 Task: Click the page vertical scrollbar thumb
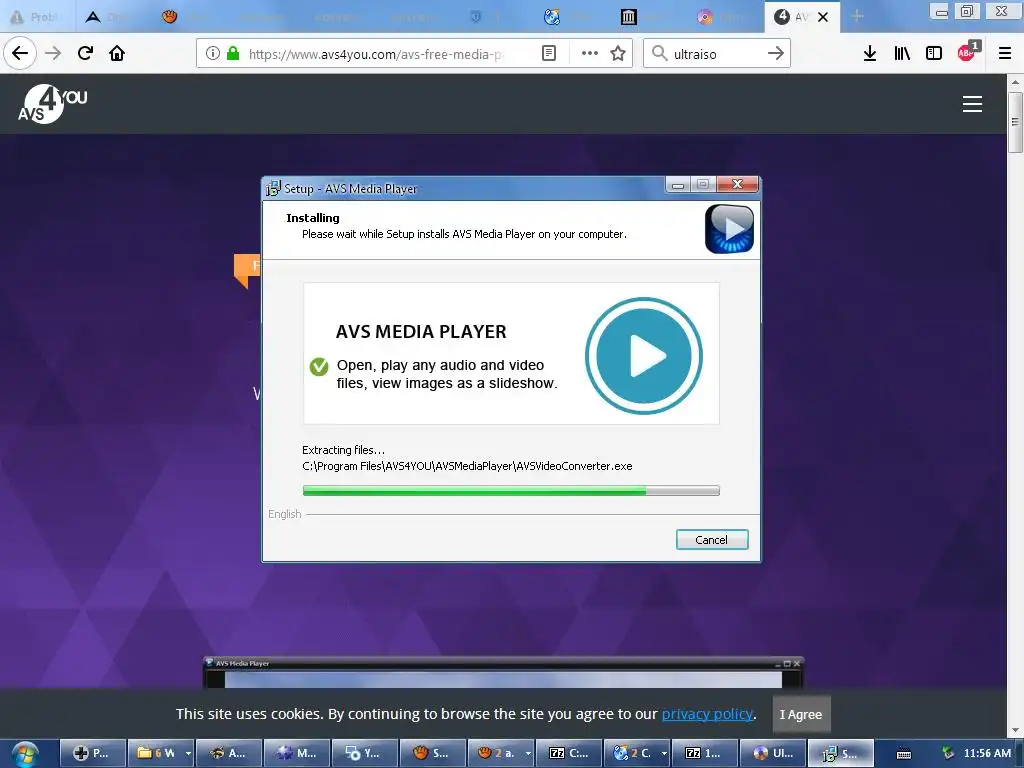(1015, 123)
